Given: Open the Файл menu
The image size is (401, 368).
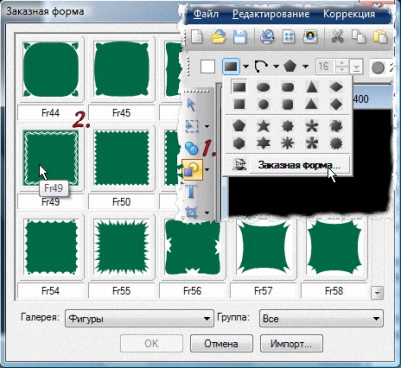Looking at the screenshot, I should tap(206, 14).
